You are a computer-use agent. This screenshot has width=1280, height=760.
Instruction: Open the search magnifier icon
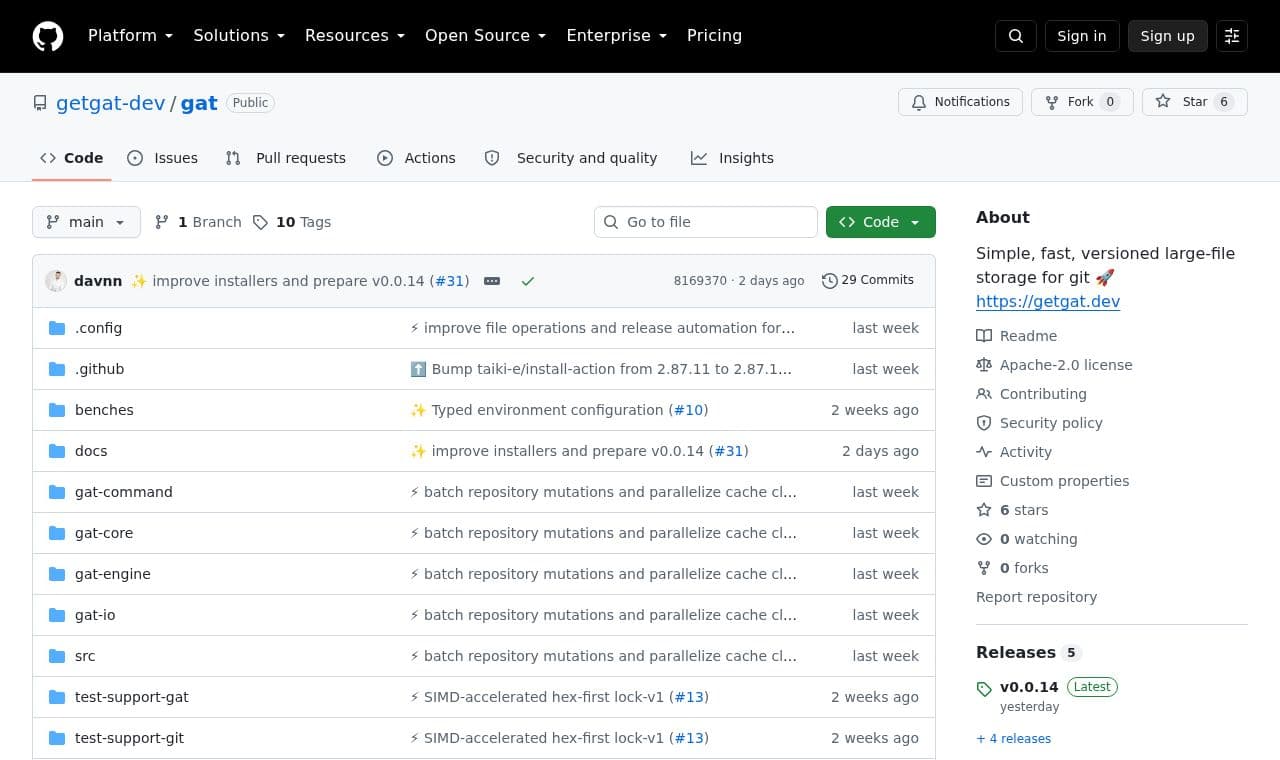(1016, 36)
